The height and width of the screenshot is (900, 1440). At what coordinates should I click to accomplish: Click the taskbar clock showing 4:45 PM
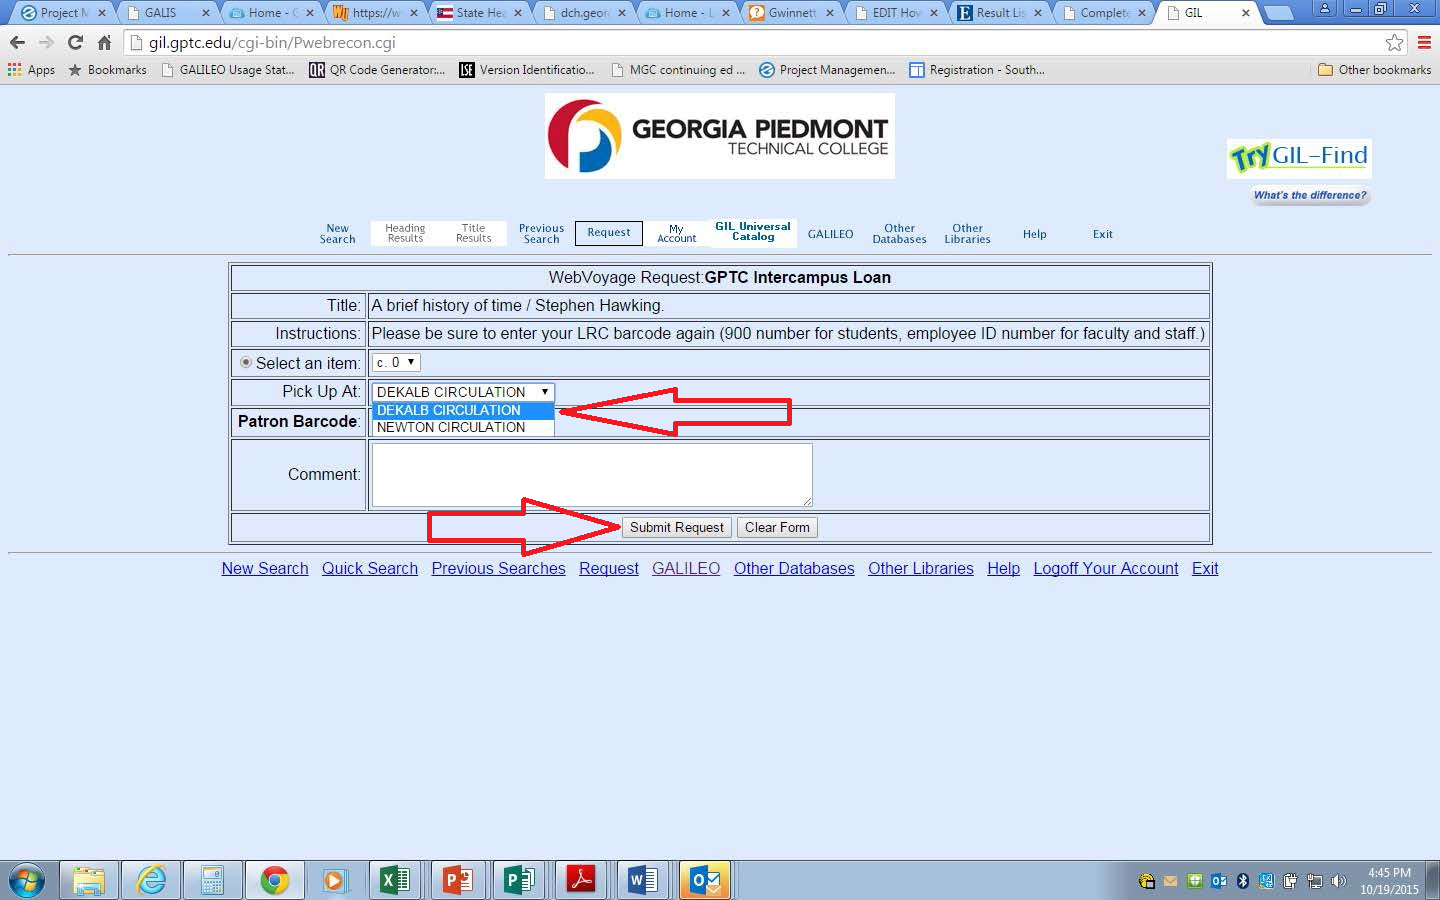(1389, 881)
